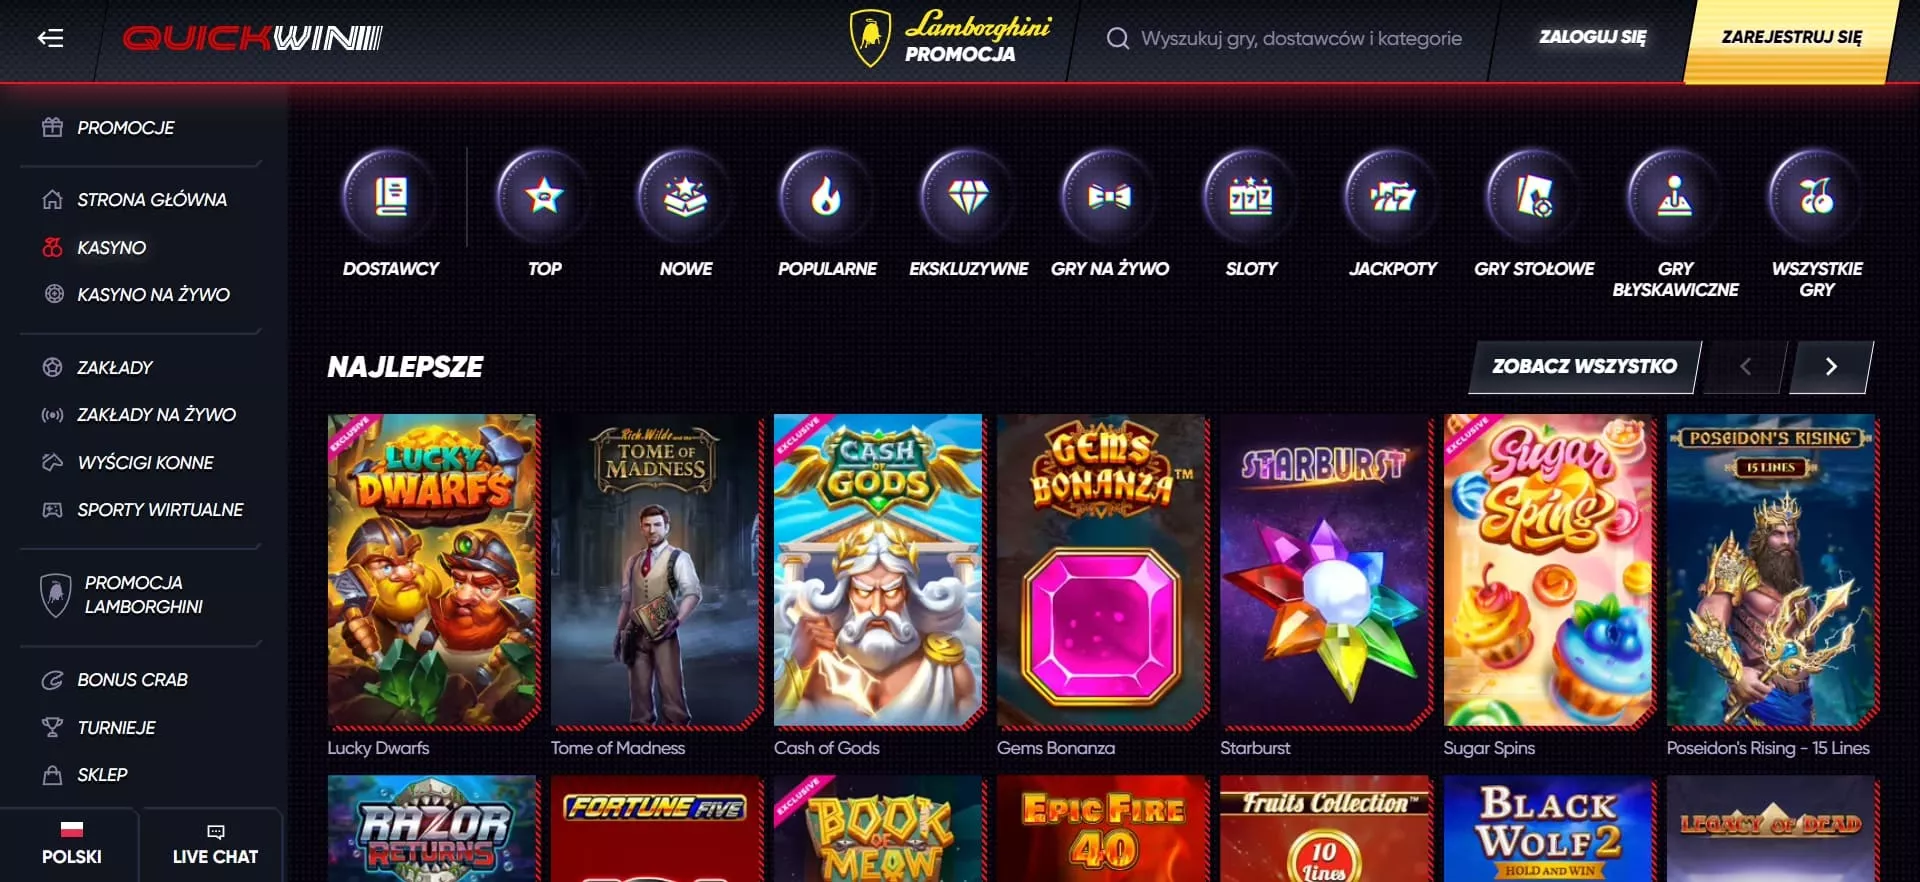
Task: Click the Zarejestruj się button
Action: [x=1791, y=38]
